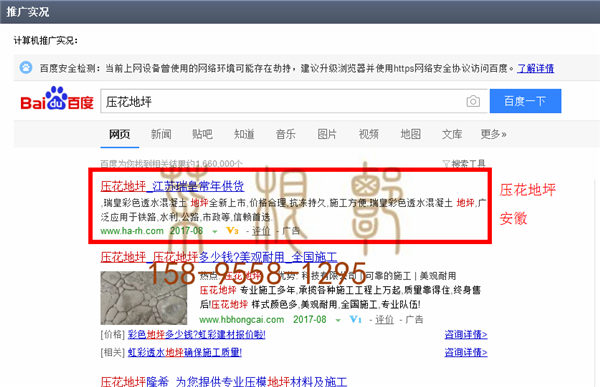Viewport: 600px width, 387px height.
Task: Open the 更多» menu
Action: [493, 134]
